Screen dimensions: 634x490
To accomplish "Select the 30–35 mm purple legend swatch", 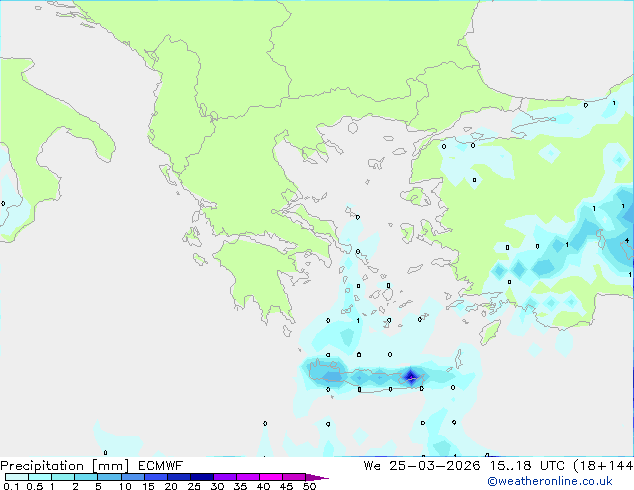I will tap(224, 477).
